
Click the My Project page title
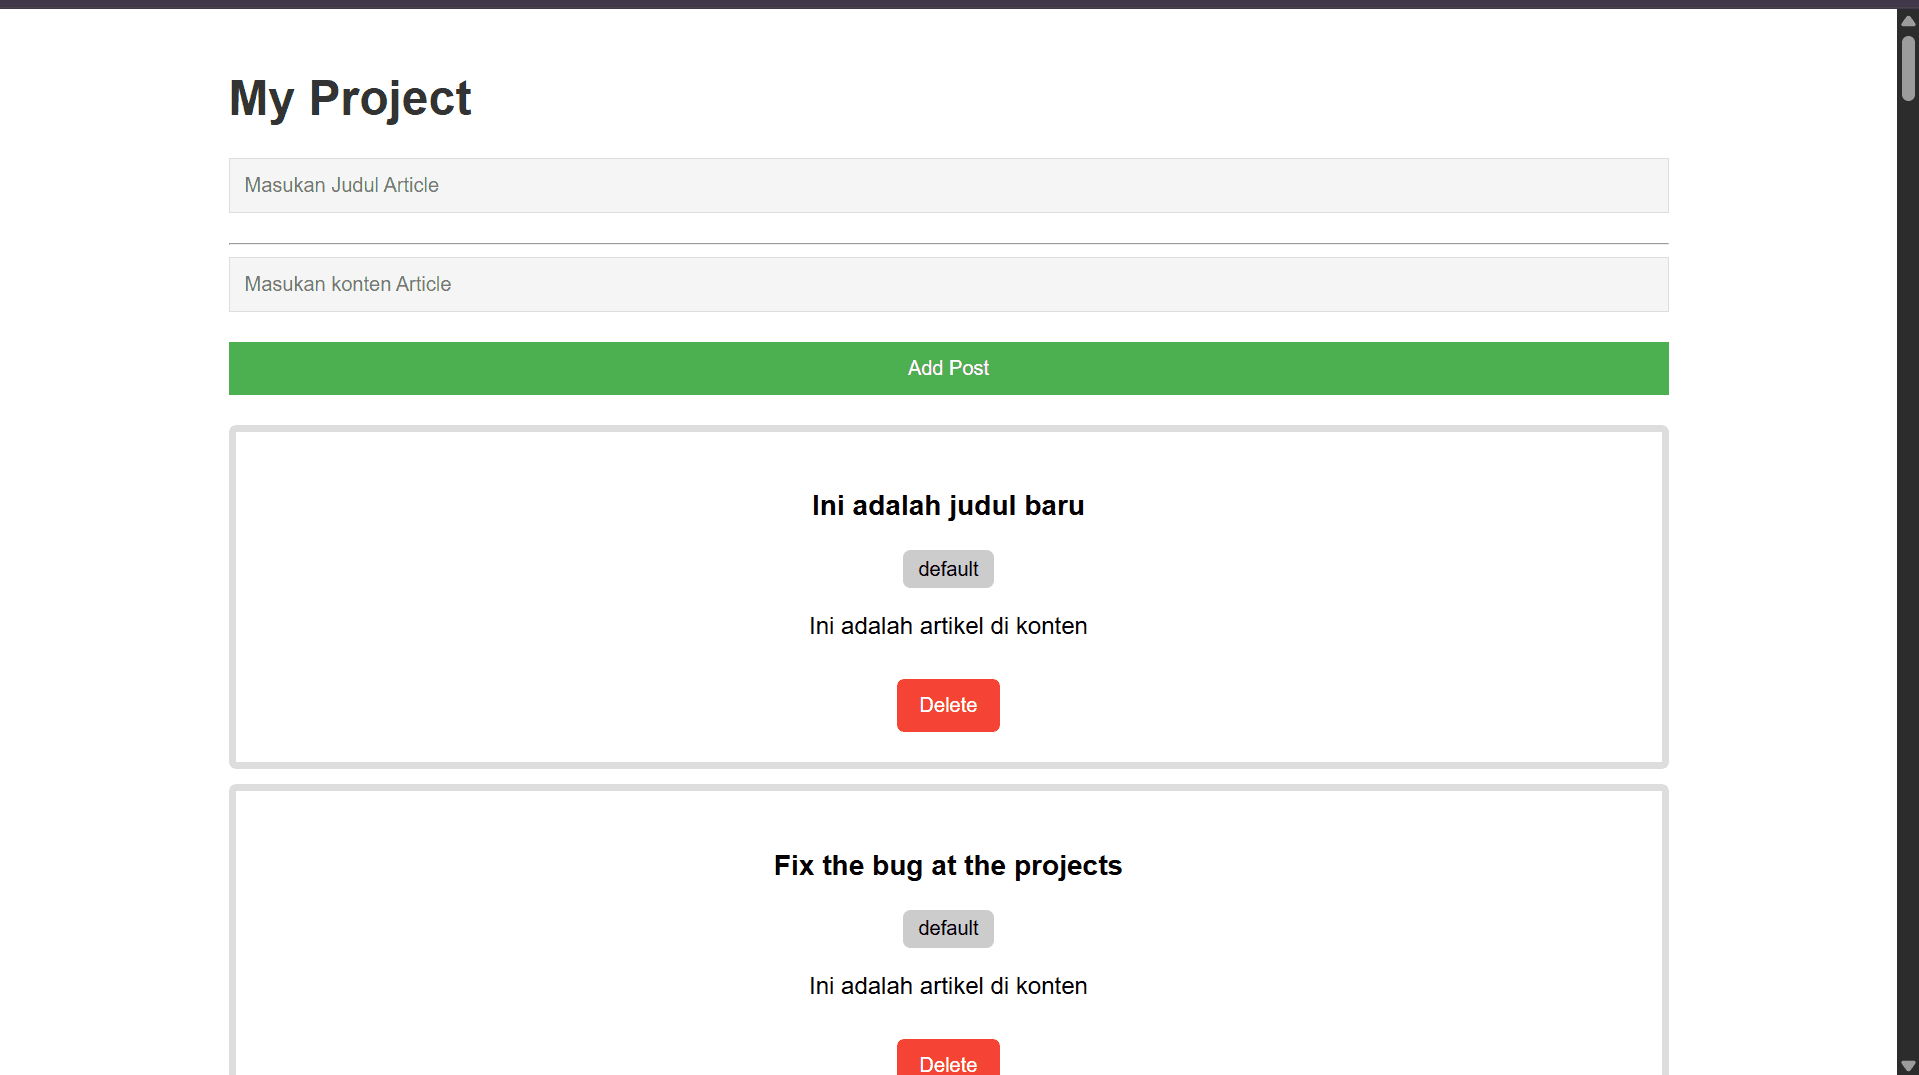[x=350, y=97]
